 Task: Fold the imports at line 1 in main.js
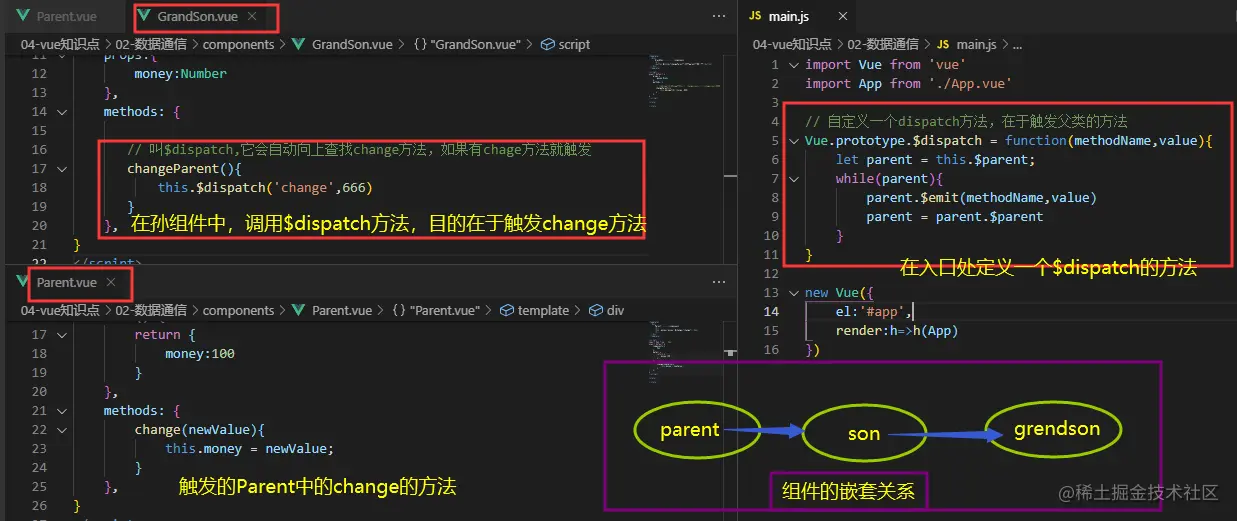pyautogui.click(x=794, y=65)
